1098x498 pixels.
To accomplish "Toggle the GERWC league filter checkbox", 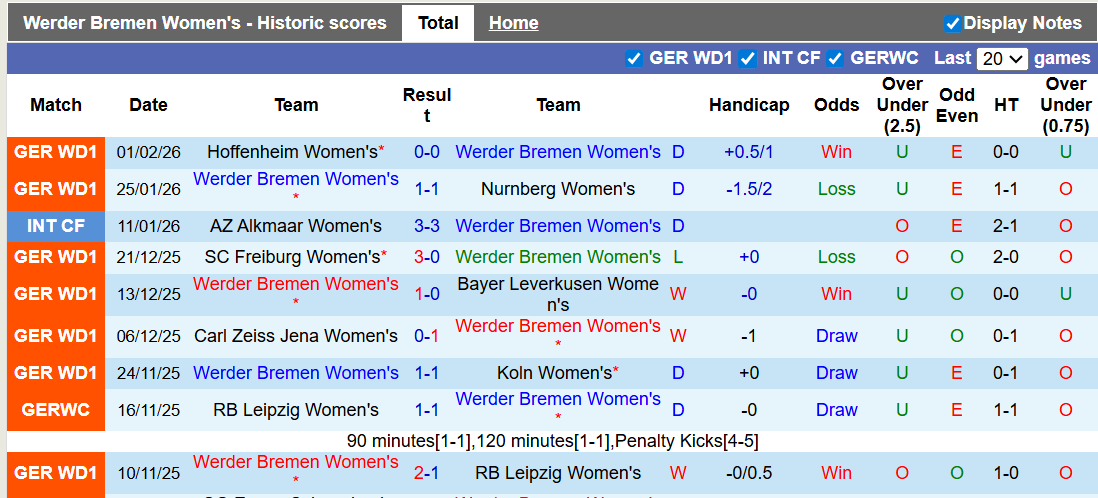I will (835, 58).
